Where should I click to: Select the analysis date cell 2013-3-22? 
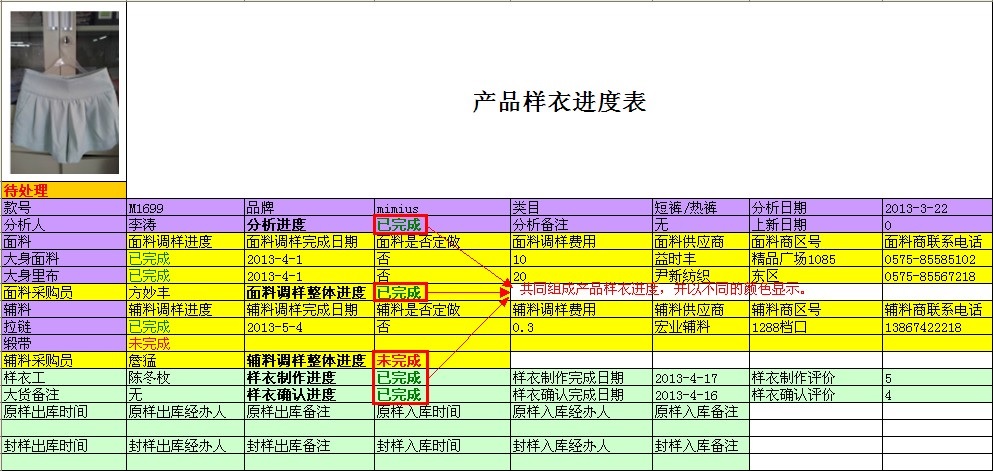tap(915, 208)
